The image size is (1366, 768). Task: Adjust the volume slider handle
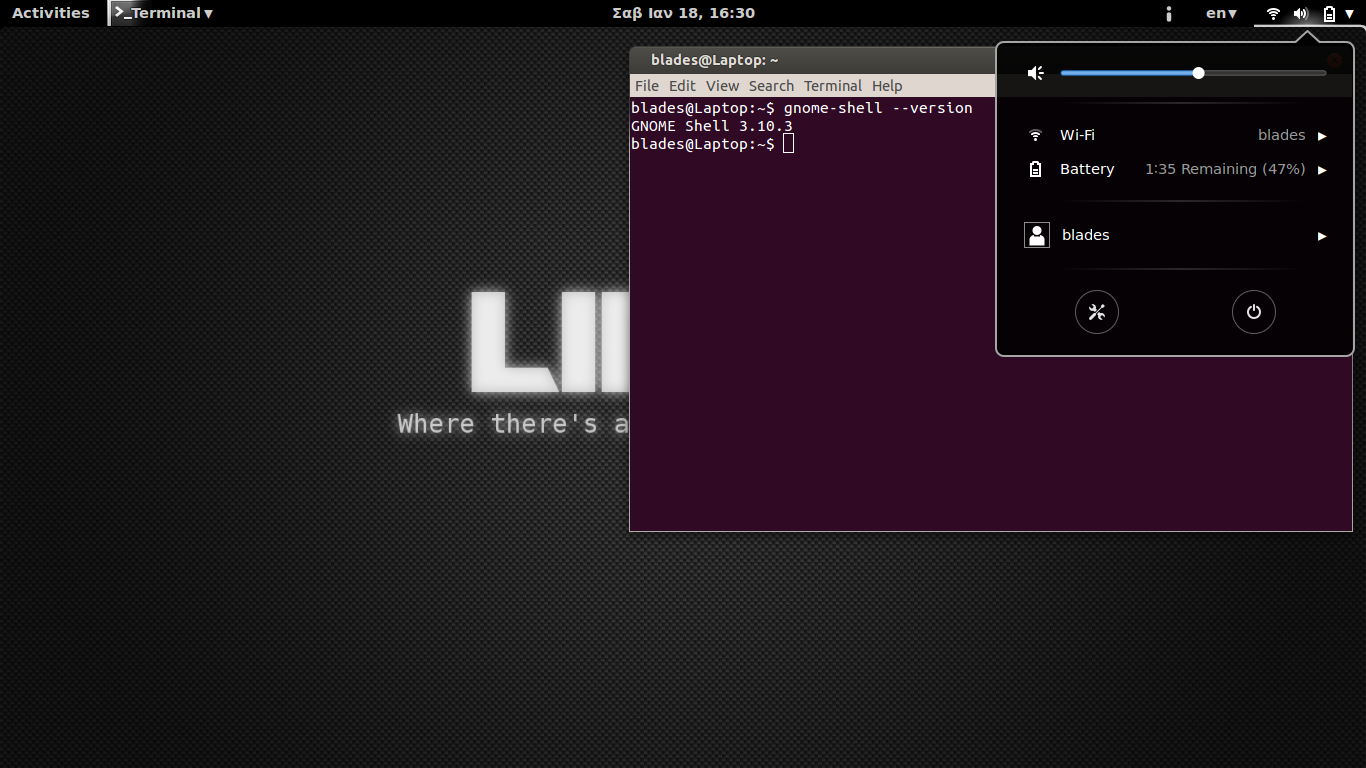click(1197, 72)
